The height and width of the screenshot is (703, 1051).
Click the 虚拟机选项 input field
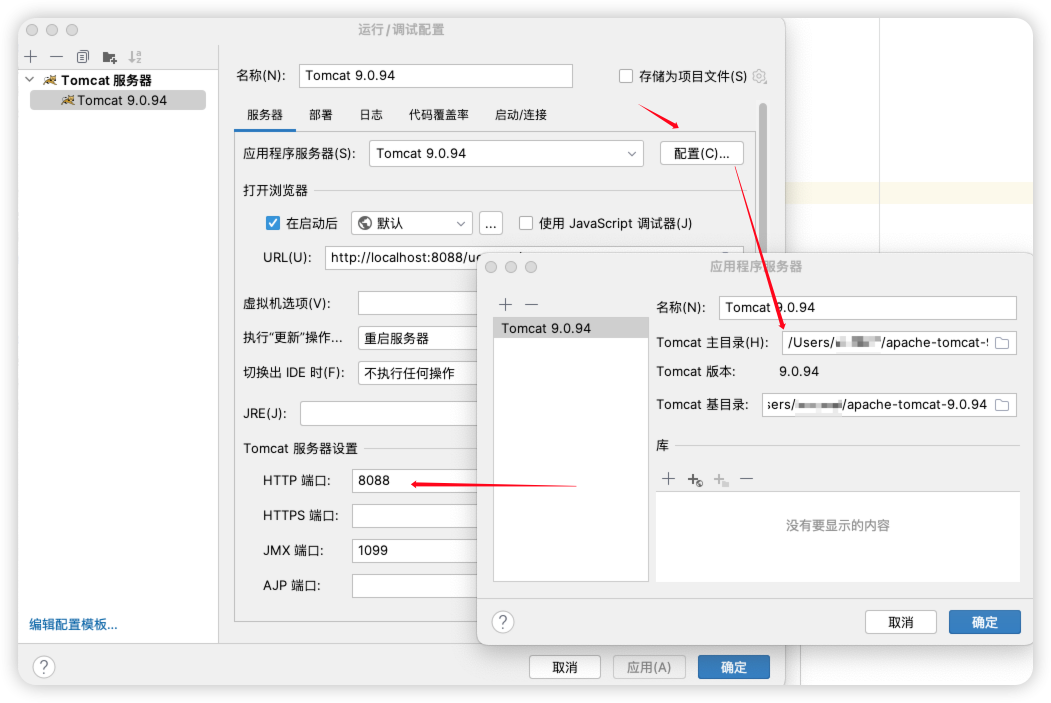tap(418, 303)
